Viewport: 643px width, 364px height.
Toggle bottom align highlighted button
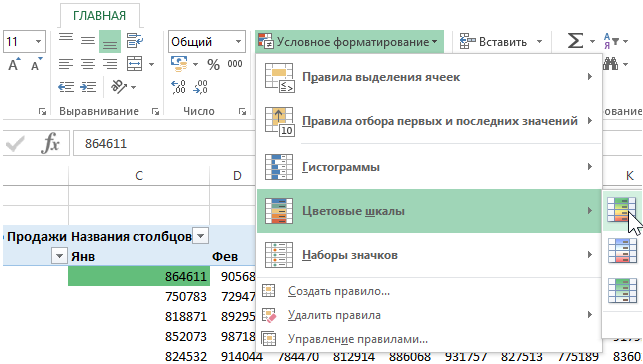coord(110,41)
